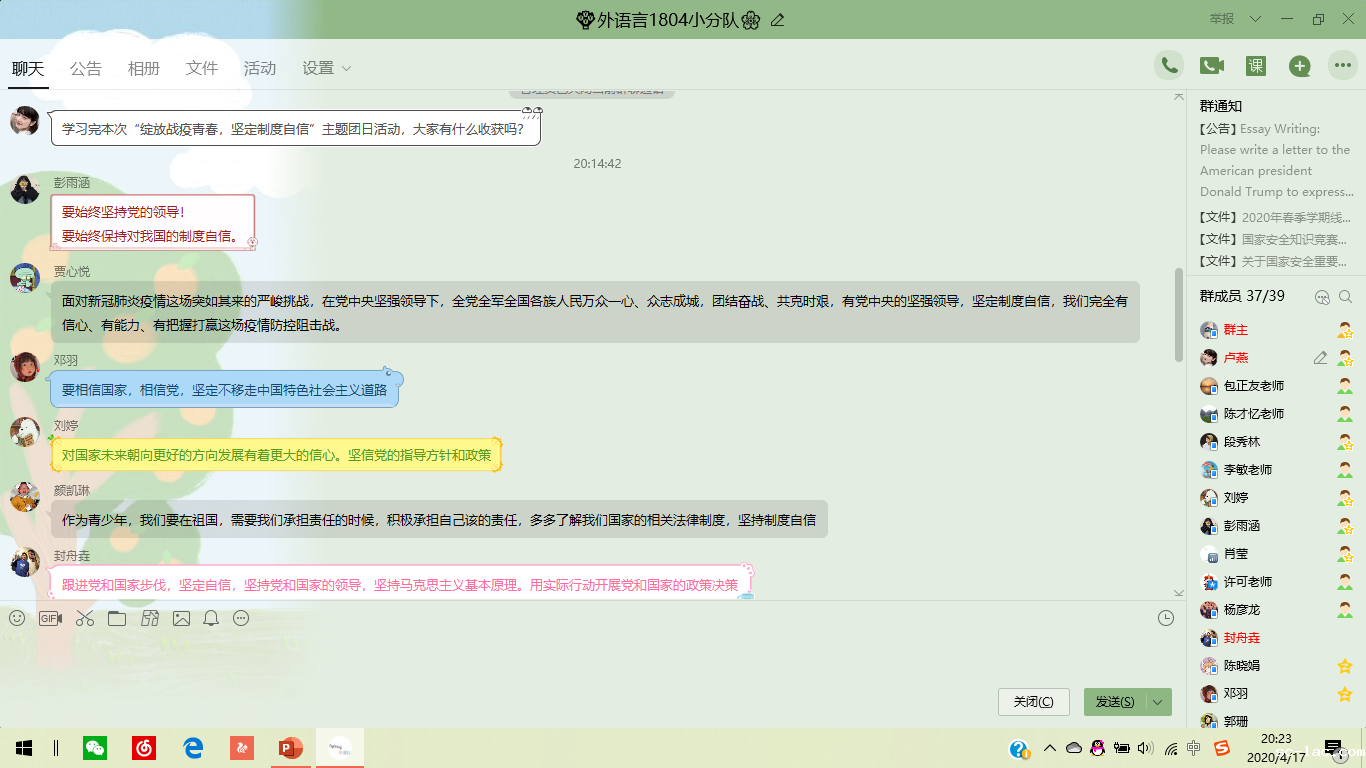
Task: Start a group video call
Action: click(x=1212, y=66)
